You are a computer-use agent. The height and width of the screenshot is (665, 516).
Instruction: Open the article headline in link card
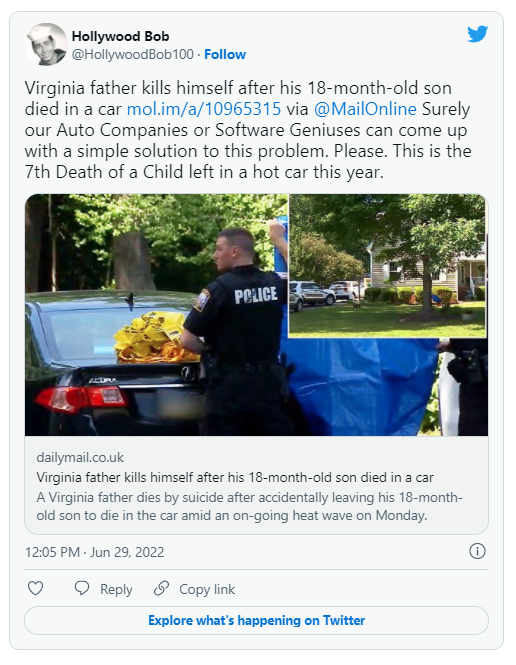point(235,477)
